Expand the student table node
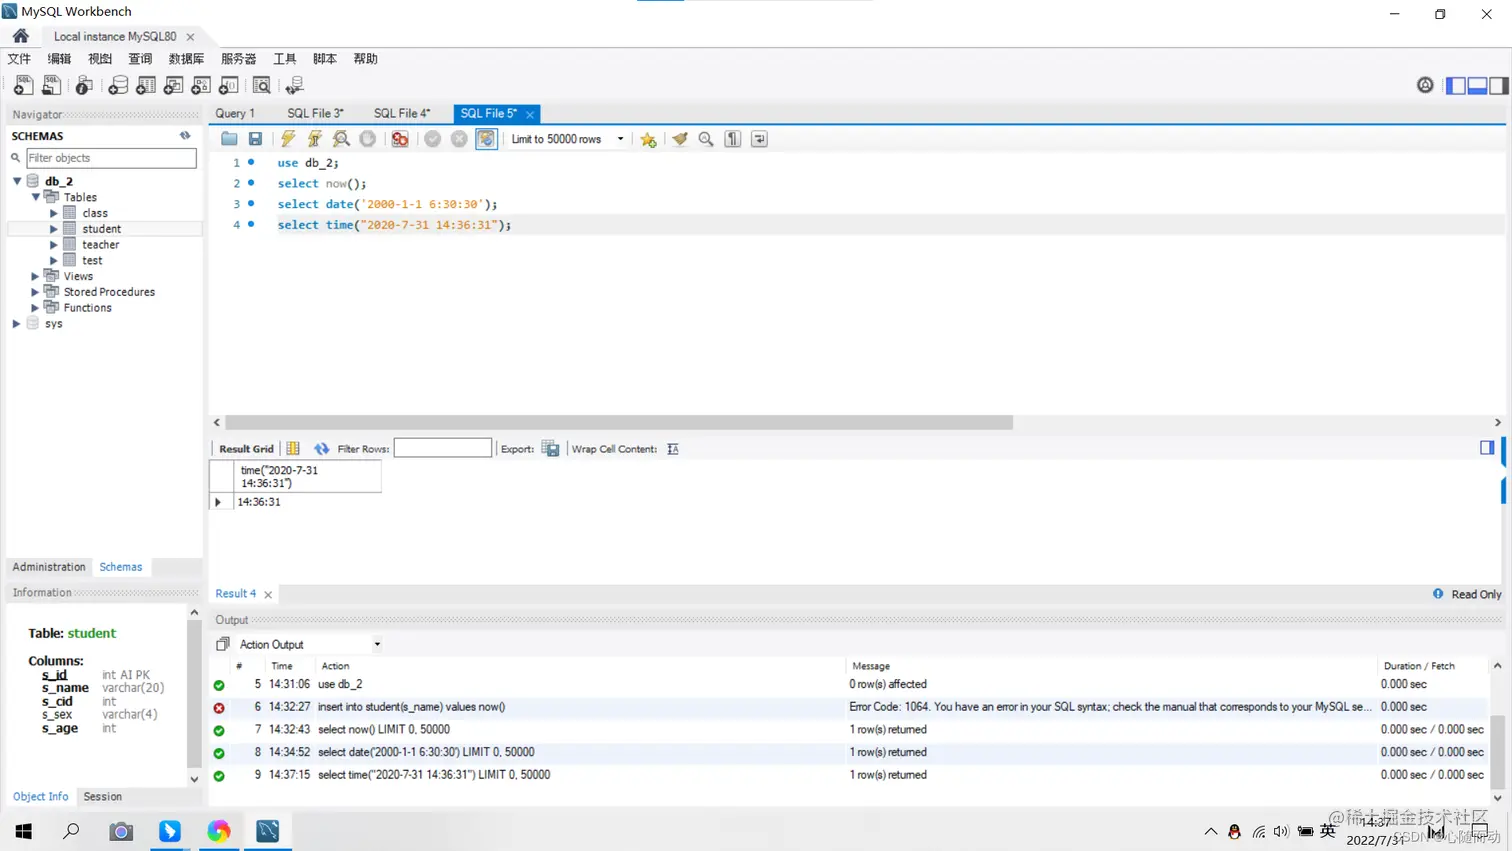 [54, 229]
